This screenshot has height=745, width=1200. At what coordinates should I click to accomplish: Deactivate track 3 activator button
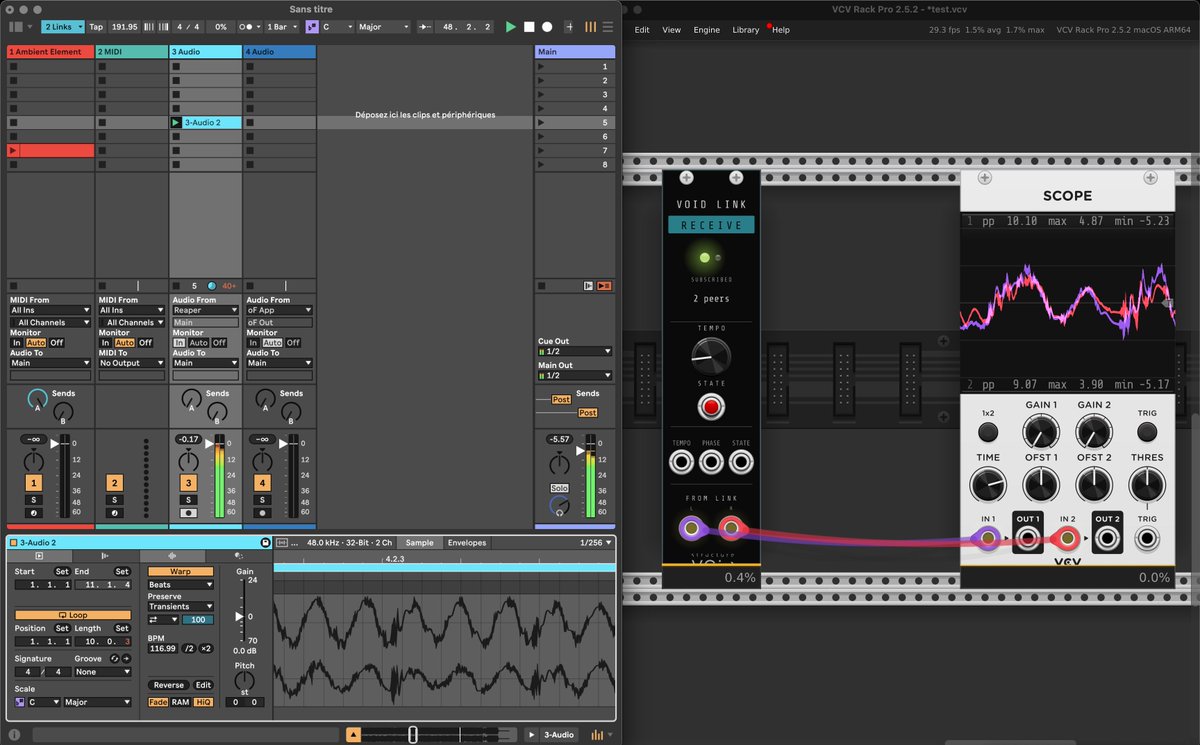188,483
